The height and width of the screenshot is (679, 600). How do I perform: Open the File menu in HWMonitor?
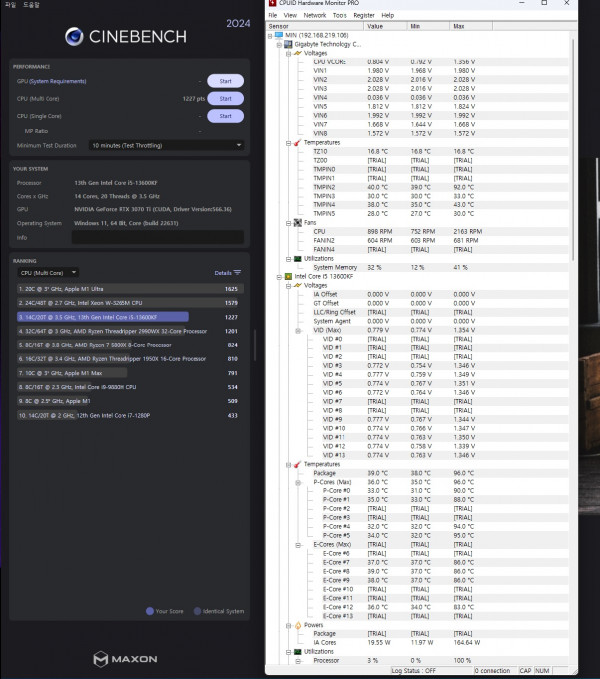(x=273, y=15)
